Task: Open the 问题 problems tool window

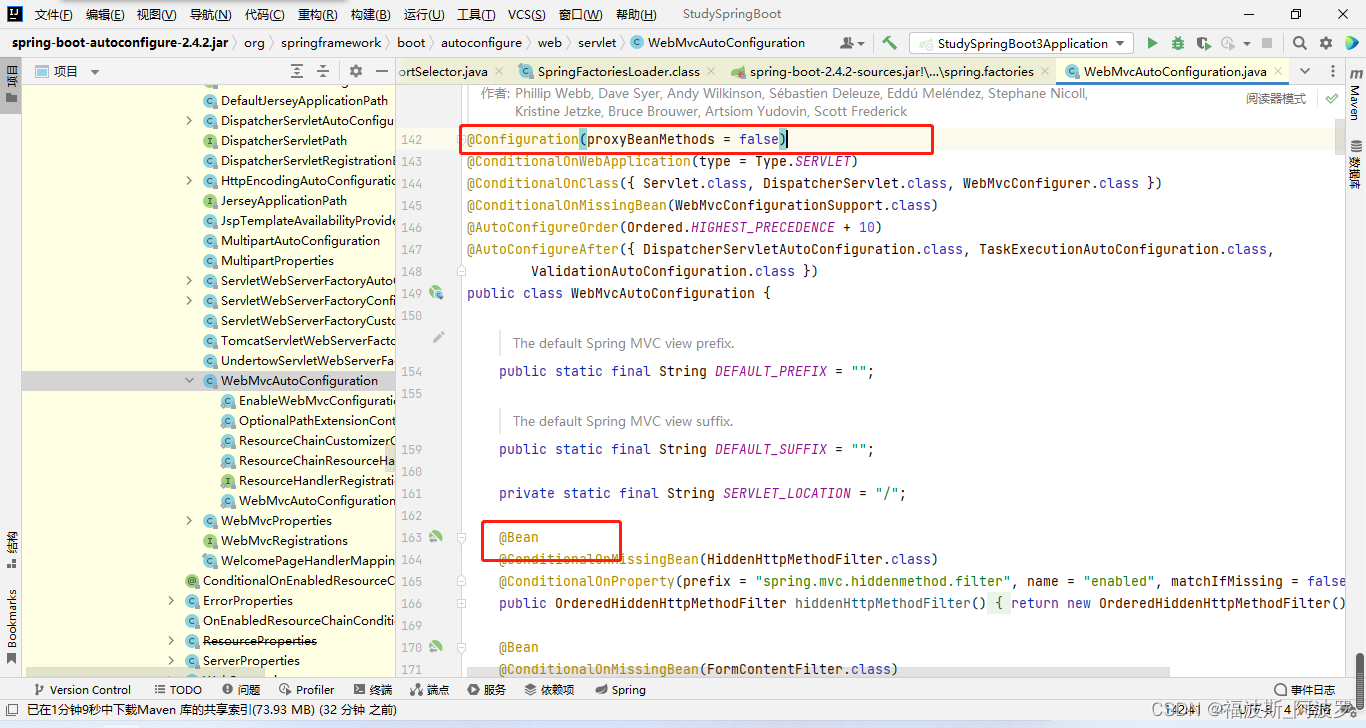Action: [240, 689]
